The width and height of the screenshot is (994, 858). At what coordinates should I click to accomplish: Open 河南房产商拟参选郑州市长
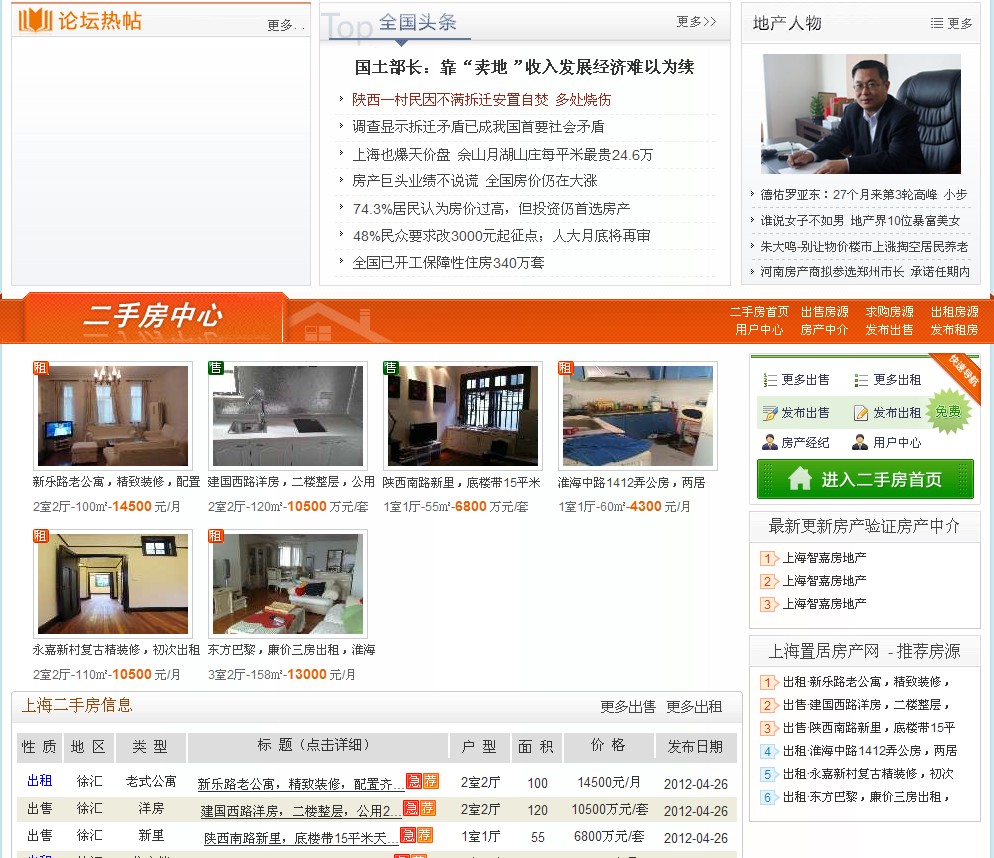(865, 272)
